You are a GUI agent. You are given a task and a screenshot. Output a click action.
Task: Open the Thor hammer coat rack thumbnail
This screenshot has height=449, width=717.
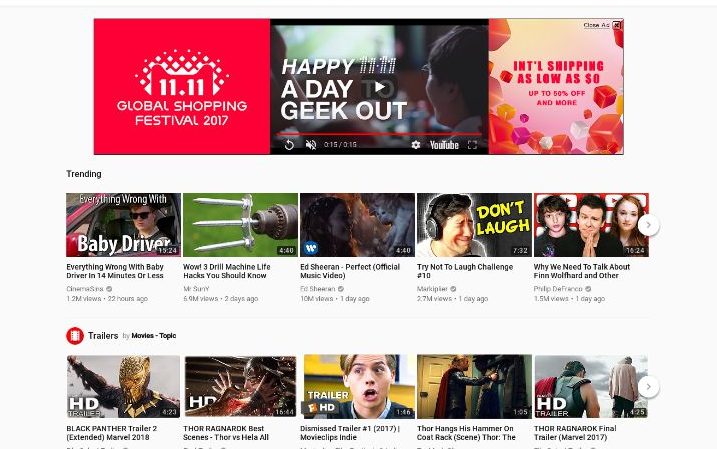[474, 386]
